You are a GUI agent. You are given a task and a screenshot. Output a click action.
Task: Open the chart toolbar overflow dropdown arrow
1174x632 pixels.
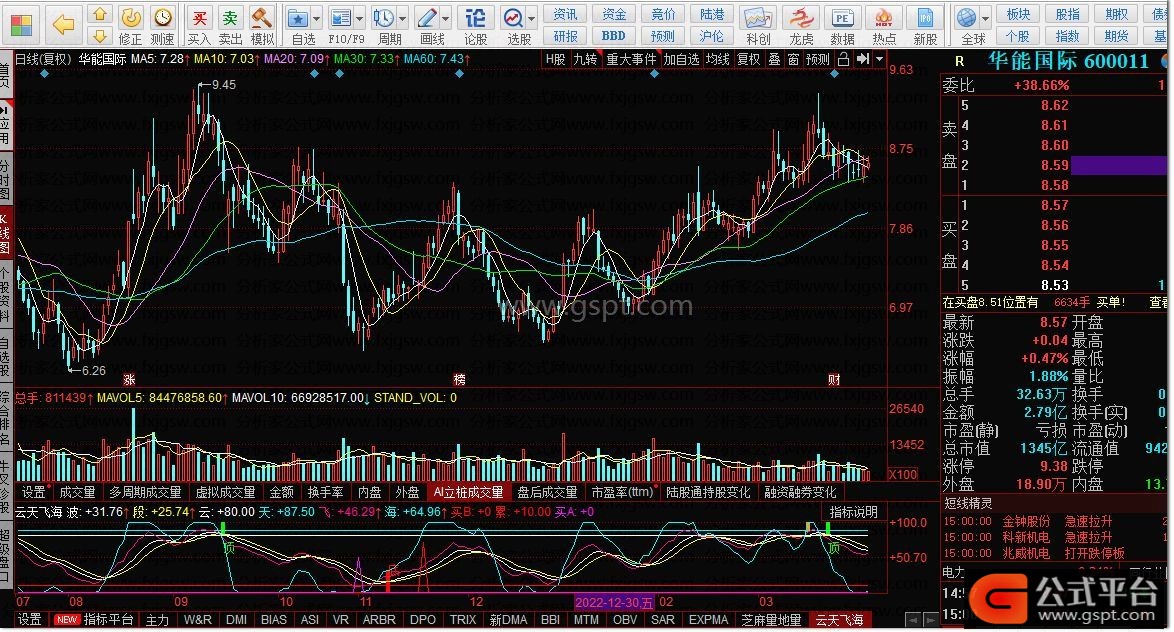coord(880,59)
